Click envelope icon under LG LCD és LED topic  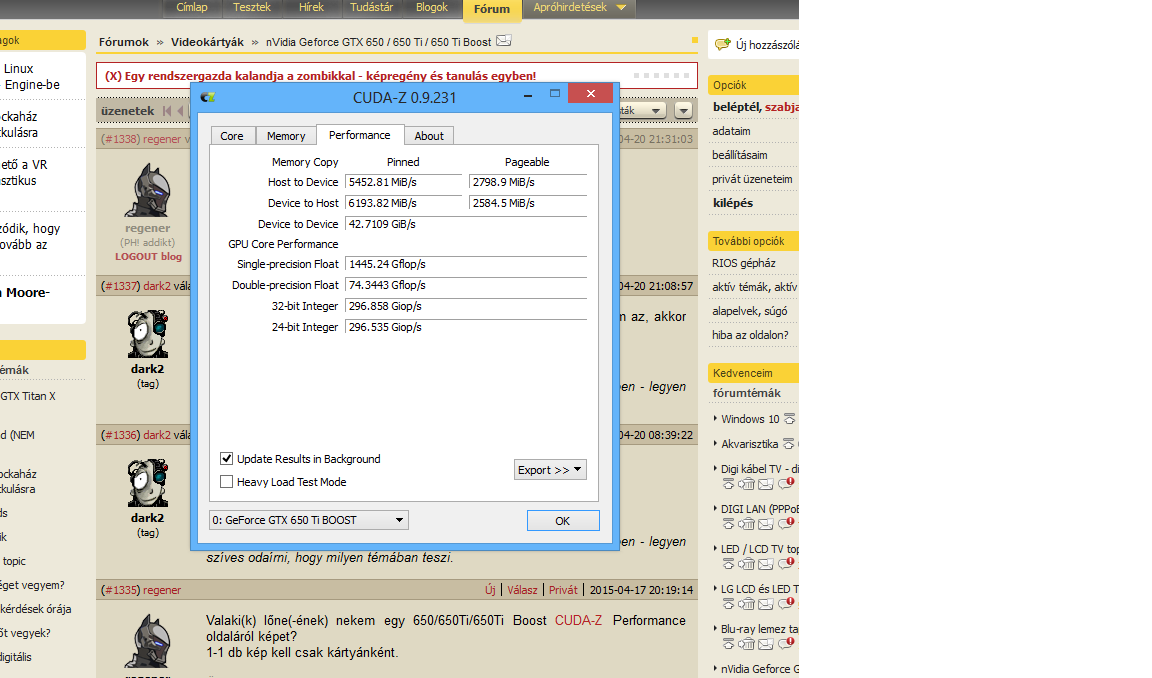[x=766, y=604]
